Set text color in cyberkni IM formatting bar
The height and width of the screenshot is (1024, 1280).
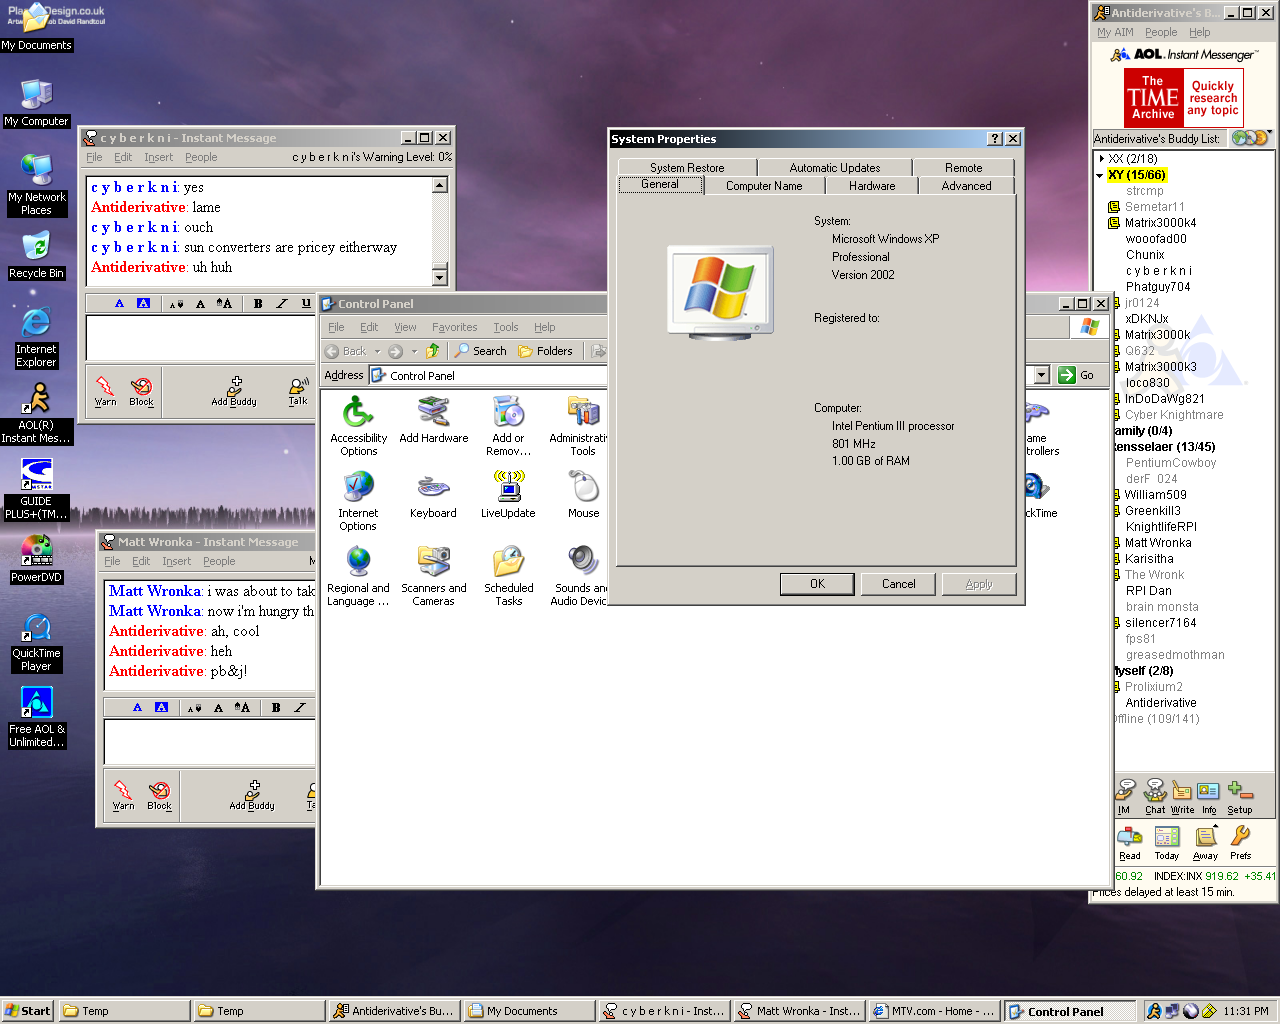(119, 303)
